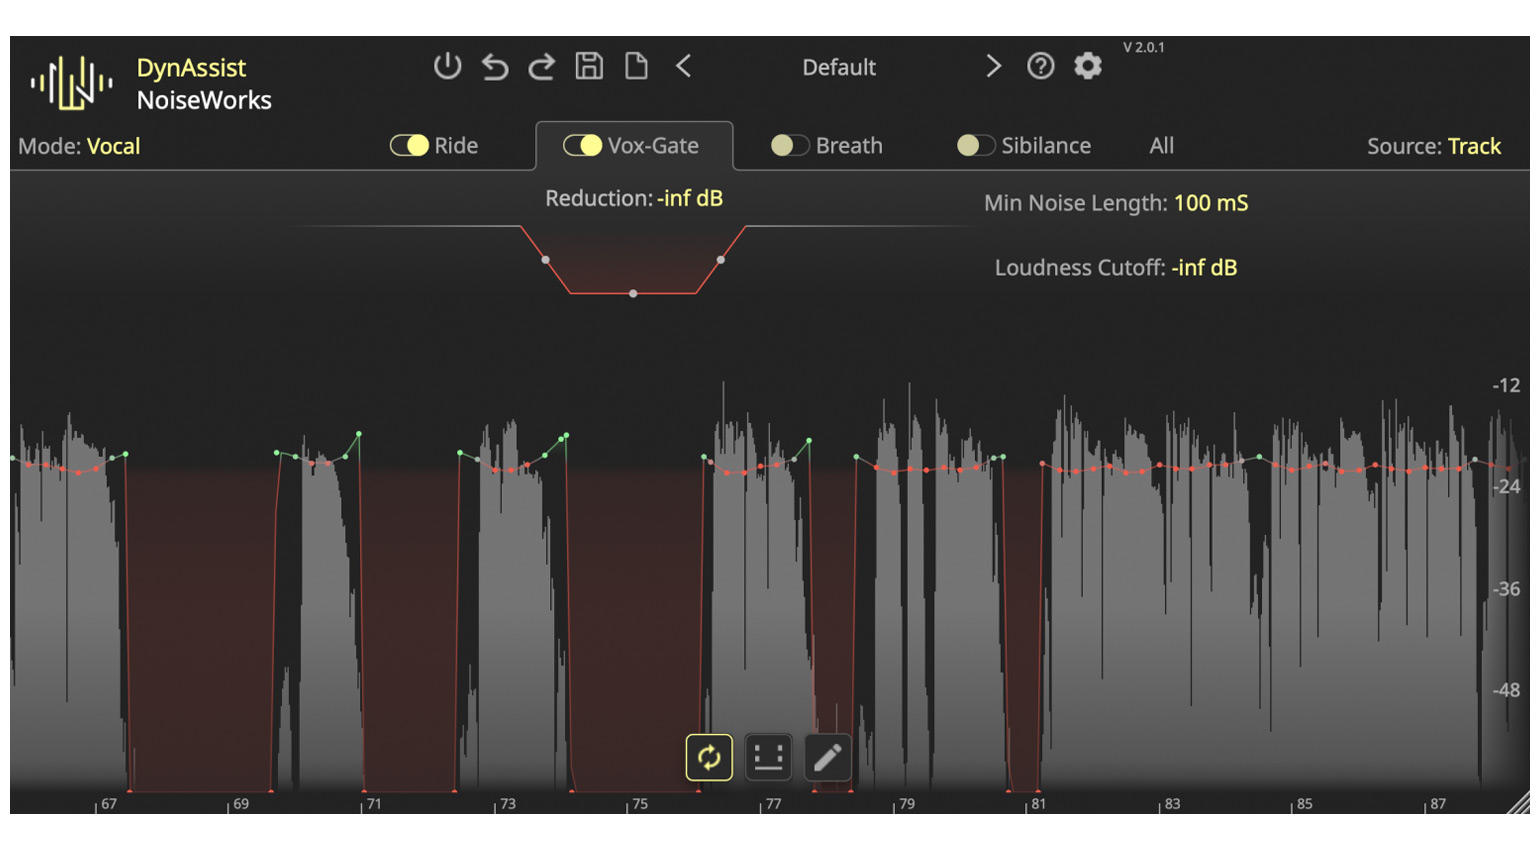Click the power bypass icon

tap(447, 67)
